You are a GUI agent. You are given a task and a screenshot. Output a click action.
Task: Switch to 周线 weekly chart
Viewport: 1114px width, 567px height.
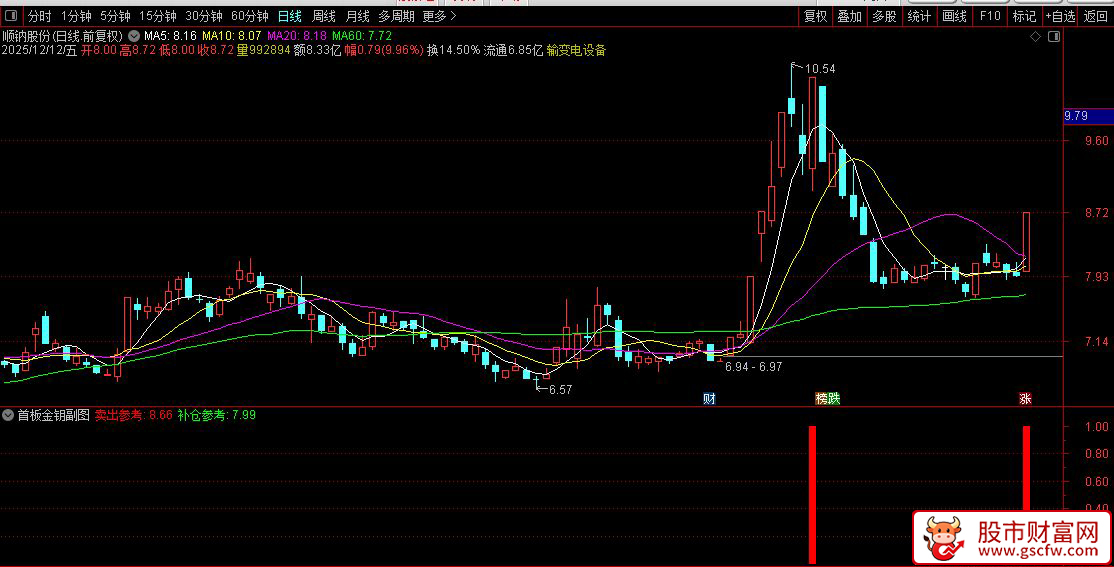point(324,16)
